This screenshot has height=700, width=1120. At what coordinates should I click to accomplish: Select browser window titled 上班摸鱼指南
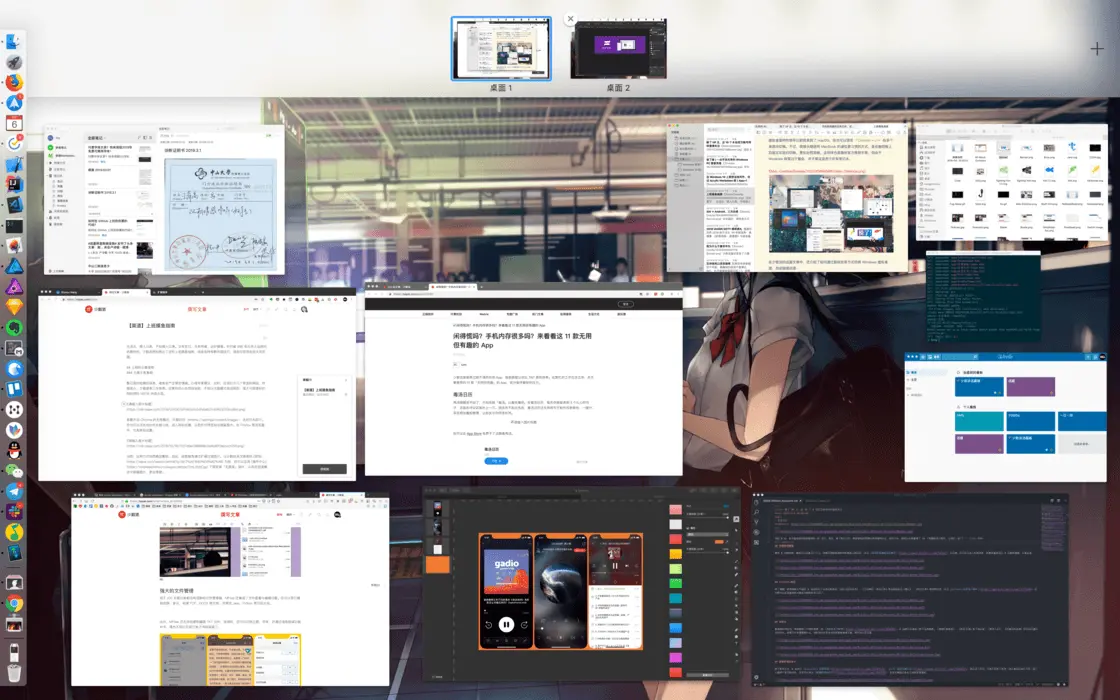[x=197, y=384]
